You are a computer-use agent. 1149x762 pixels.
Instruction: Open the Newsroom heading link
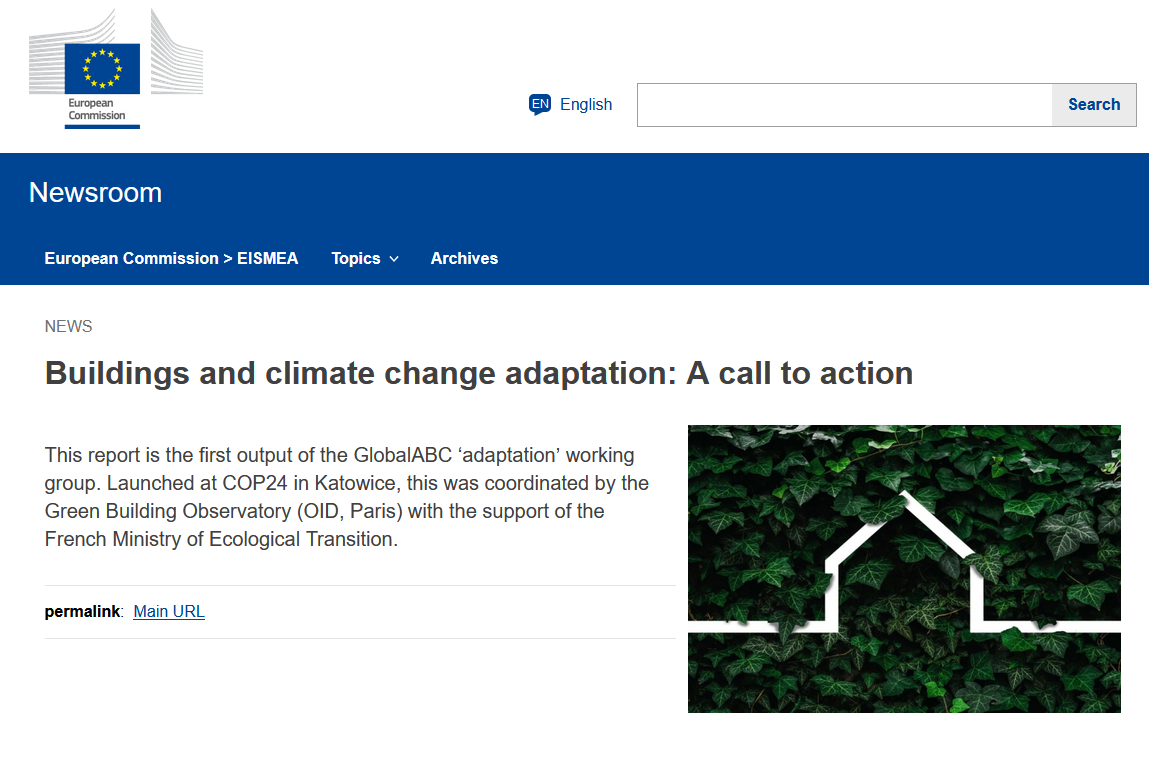tap(95, 193)
